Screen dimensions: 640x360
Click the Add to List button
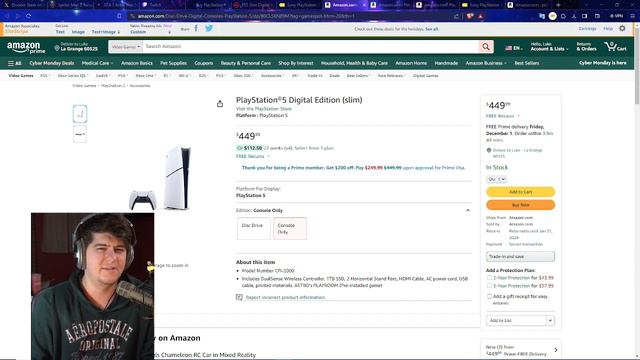coord(516,320)
